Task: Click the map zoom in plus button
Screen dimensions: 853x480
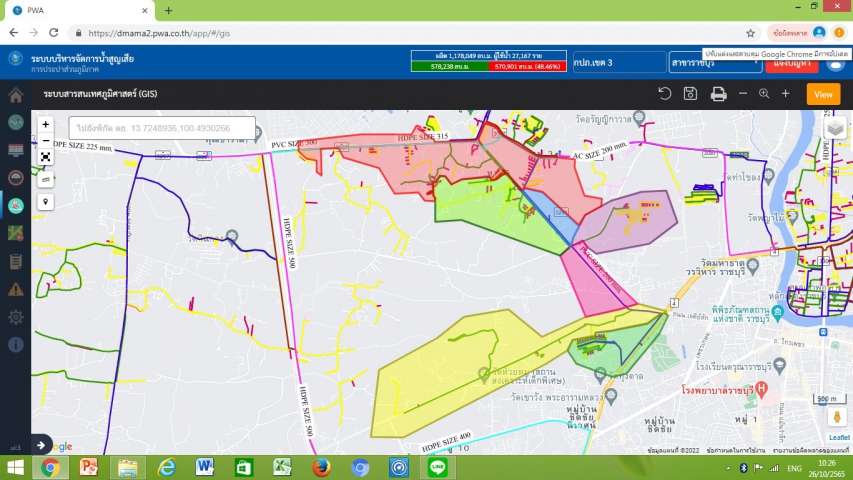Action: pyautogui.click(x=46, y=125)
